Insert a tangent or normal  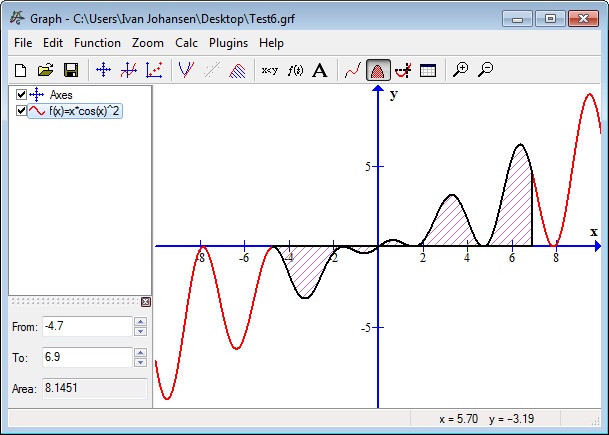186,70
